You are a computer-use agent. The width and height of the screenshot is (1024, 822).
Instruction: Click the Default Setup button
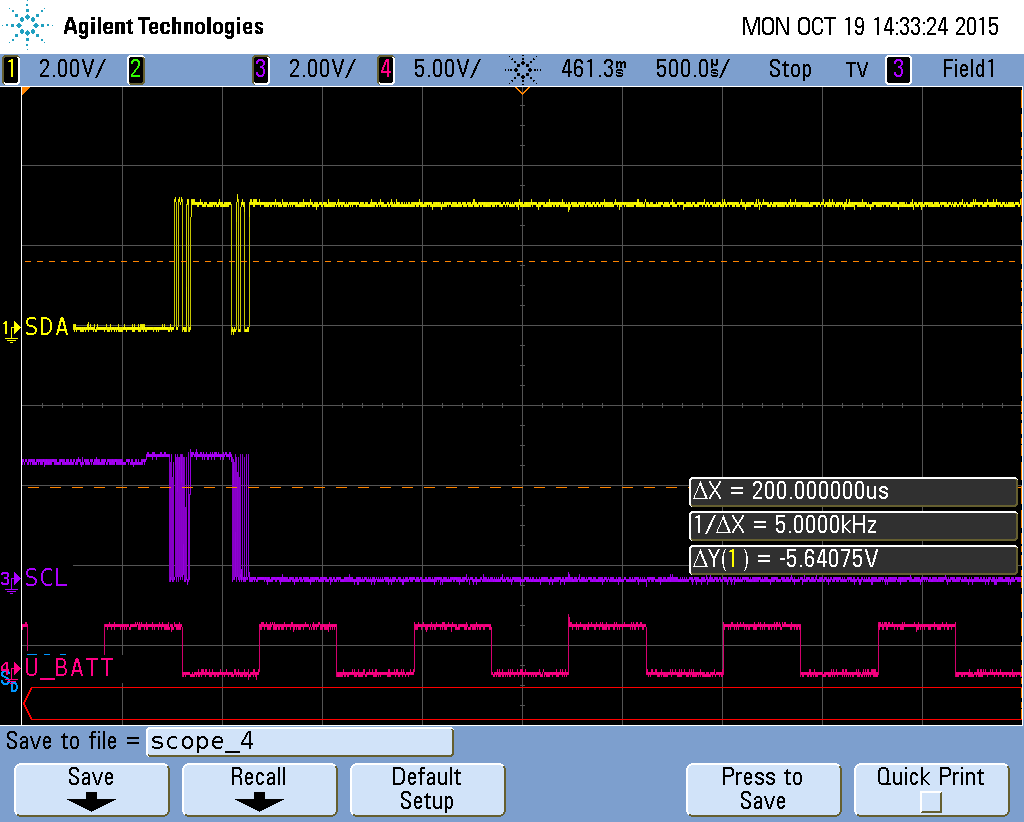coord(427,789)
